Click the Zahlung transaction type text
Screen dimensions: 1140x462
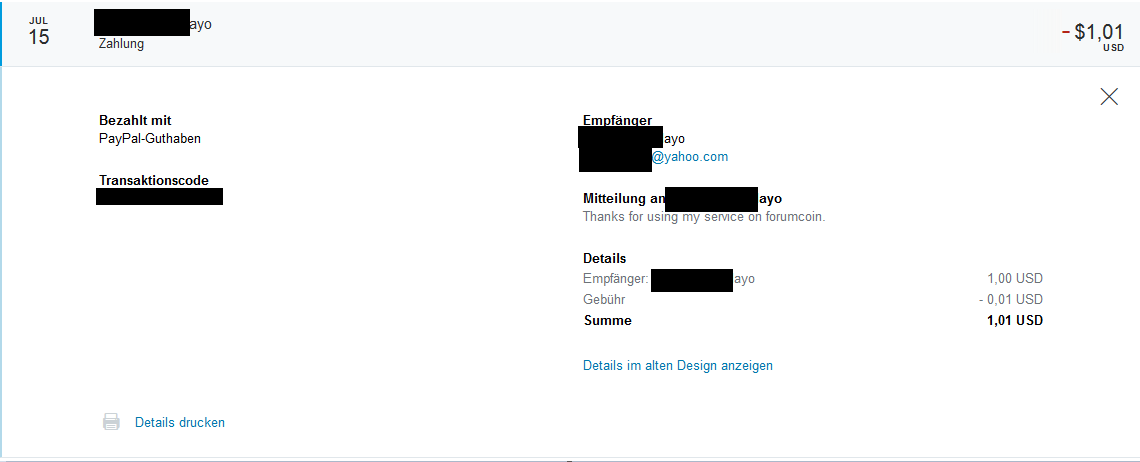[x=121, y=44]
